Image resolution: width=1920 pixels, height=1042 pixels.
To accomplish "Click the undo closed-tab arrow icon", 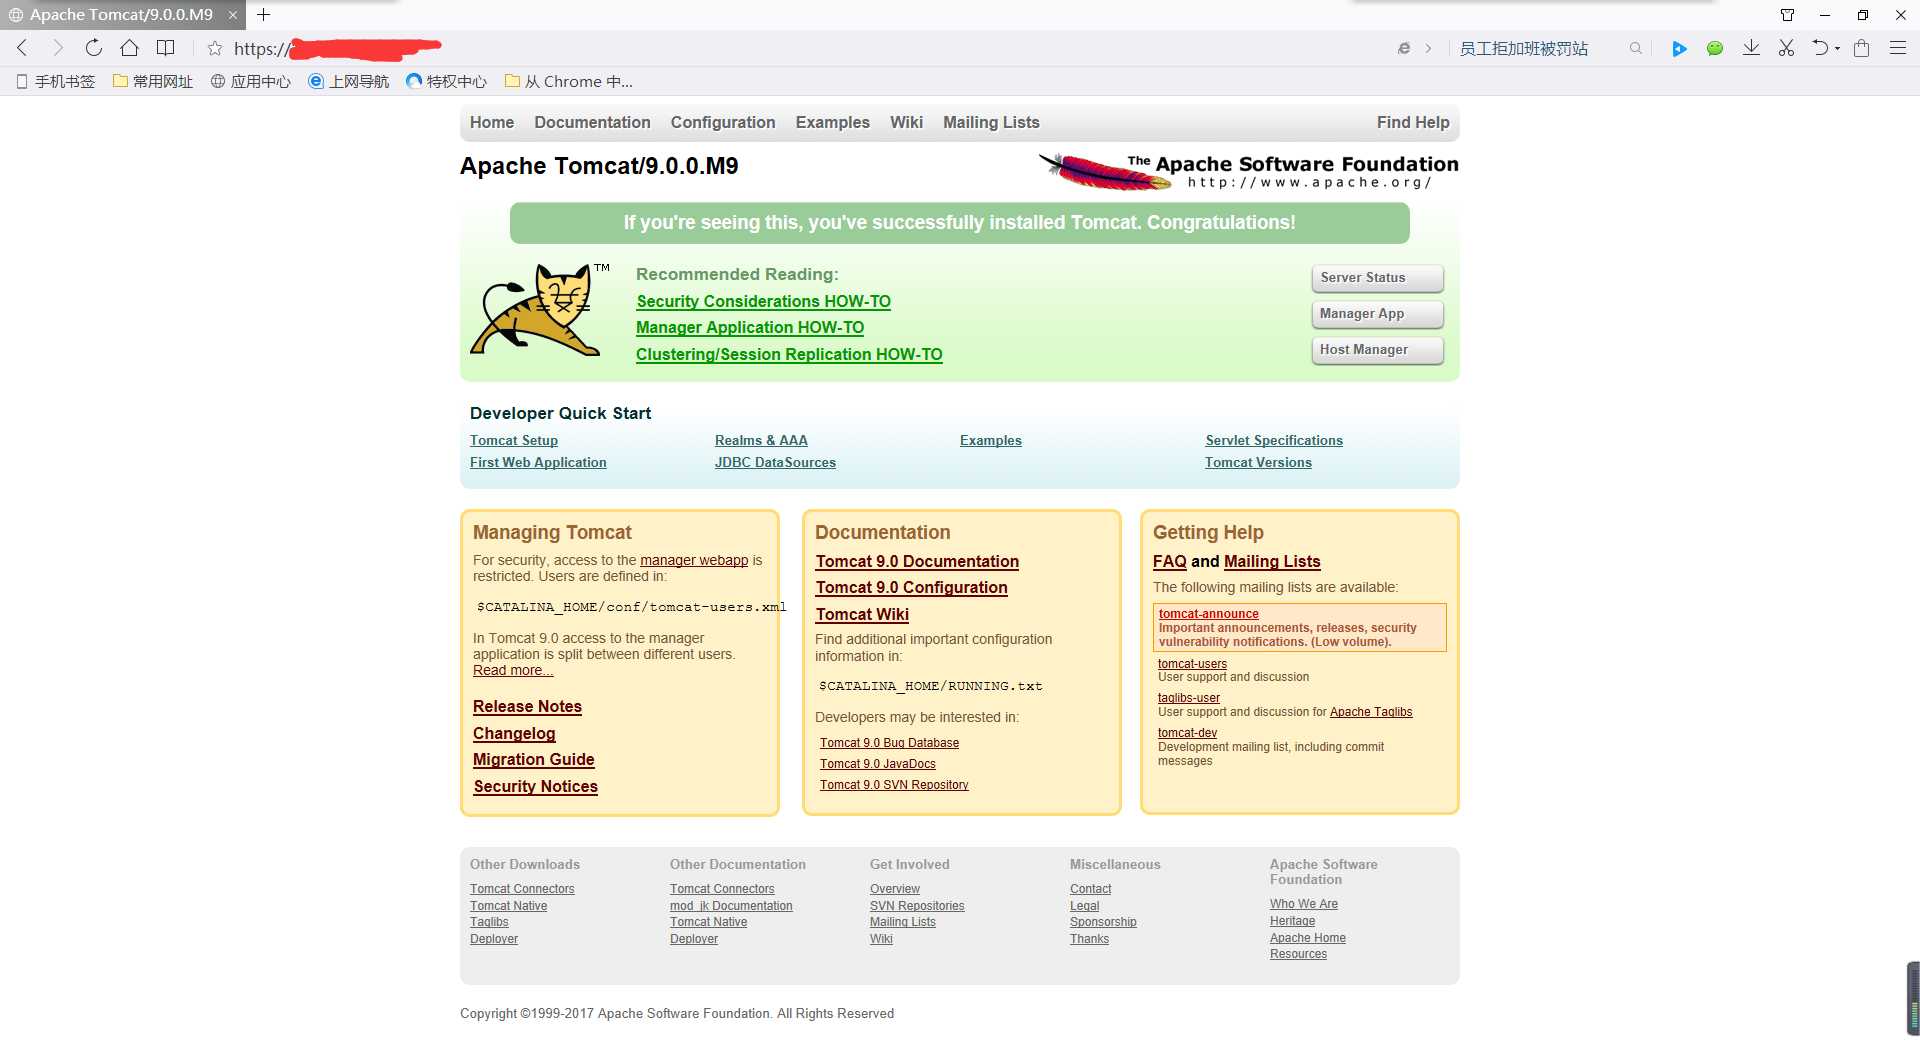I will pos(1820,48).
